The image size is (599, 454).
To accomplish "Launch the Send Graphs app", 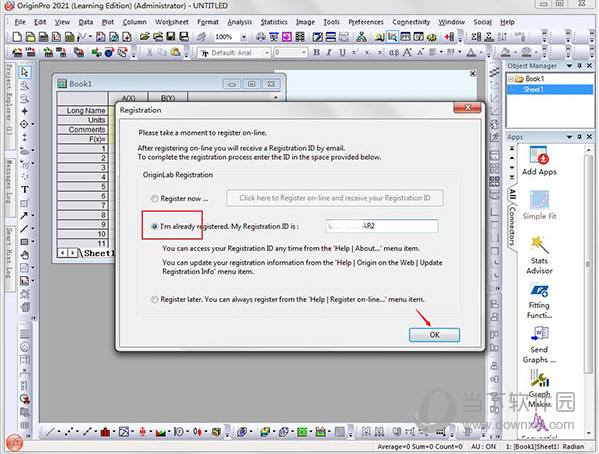I will tap(539, 345).
